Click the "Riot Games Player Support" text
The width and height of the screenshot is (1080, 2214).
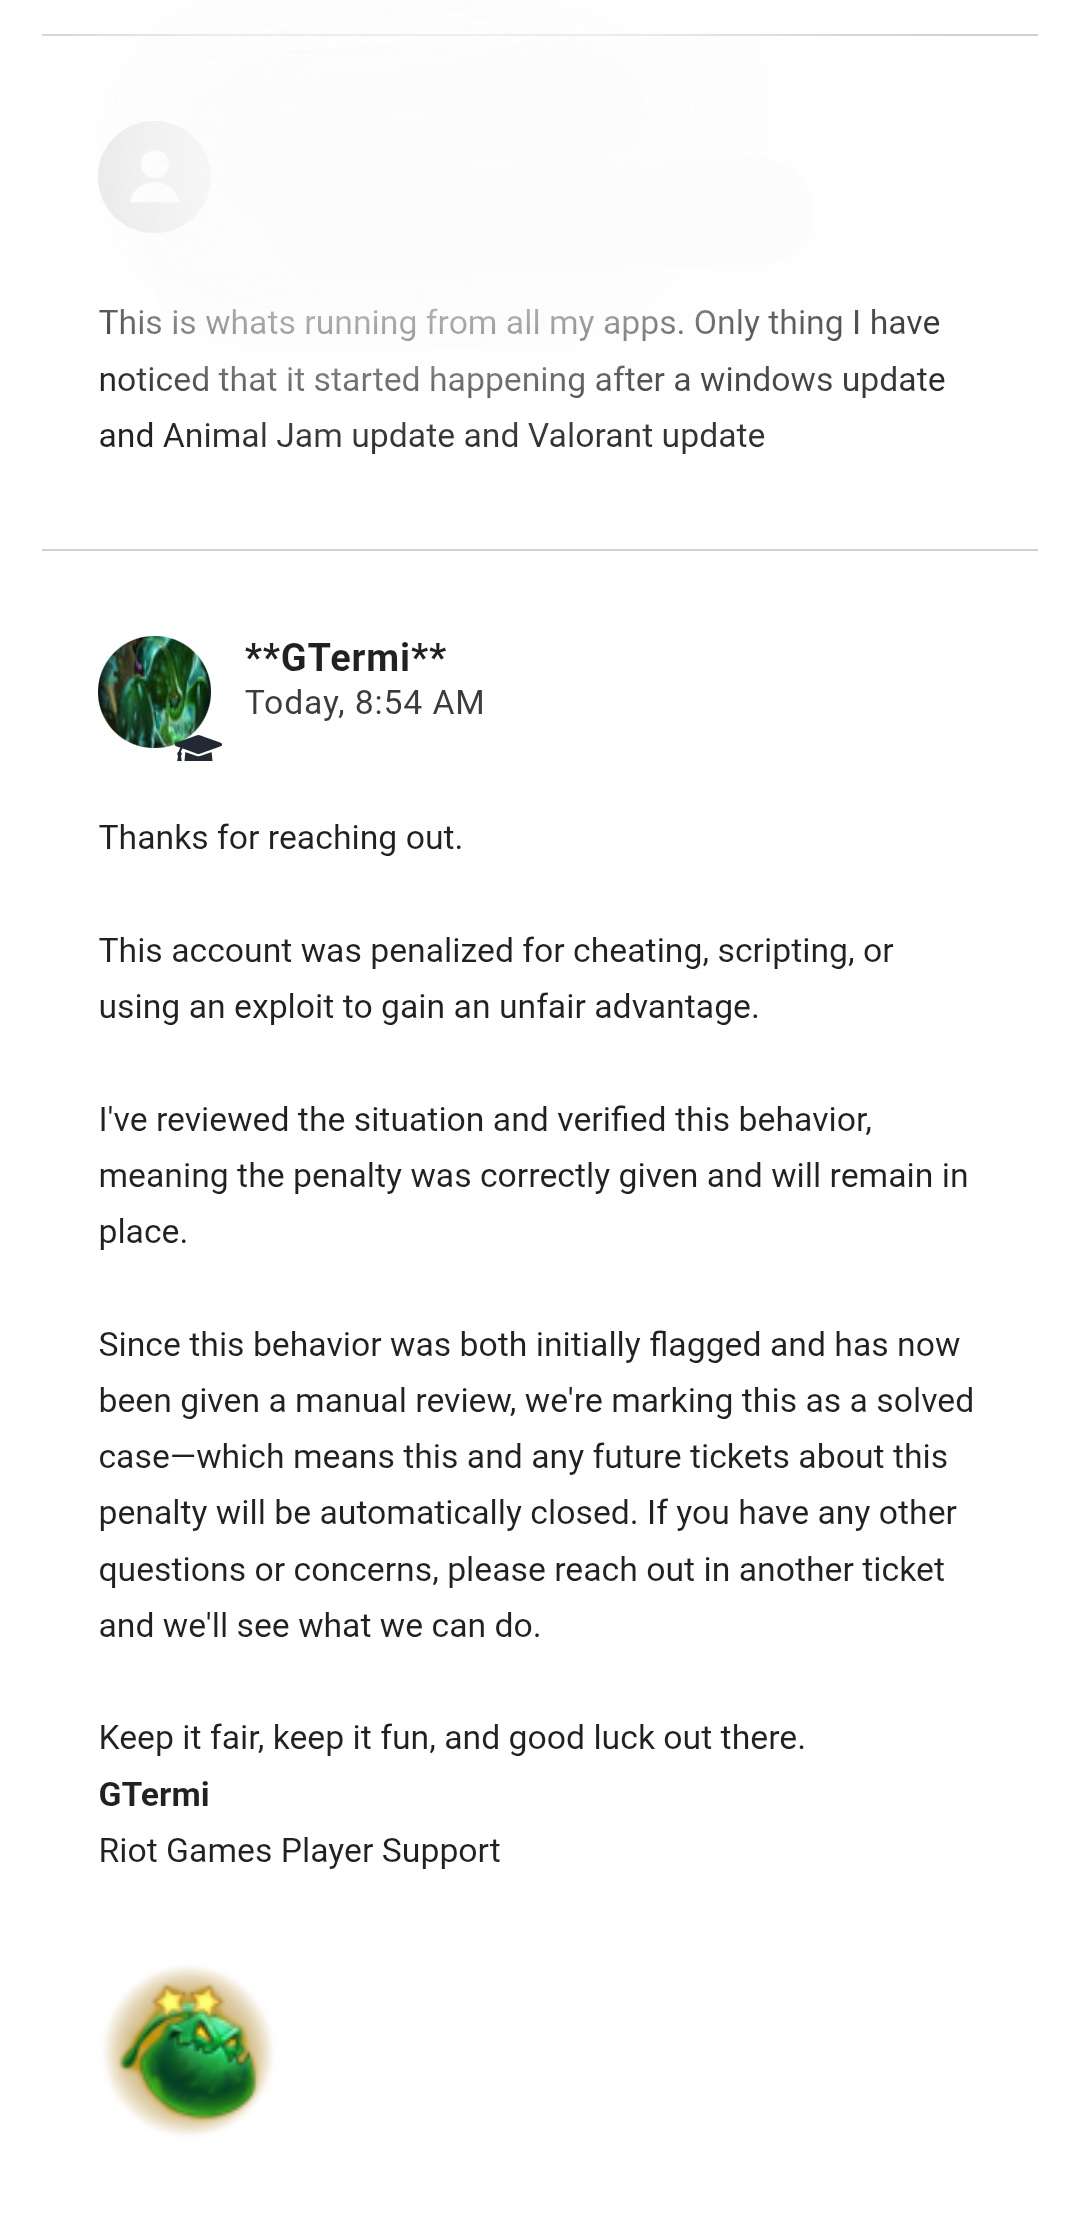299,1851
